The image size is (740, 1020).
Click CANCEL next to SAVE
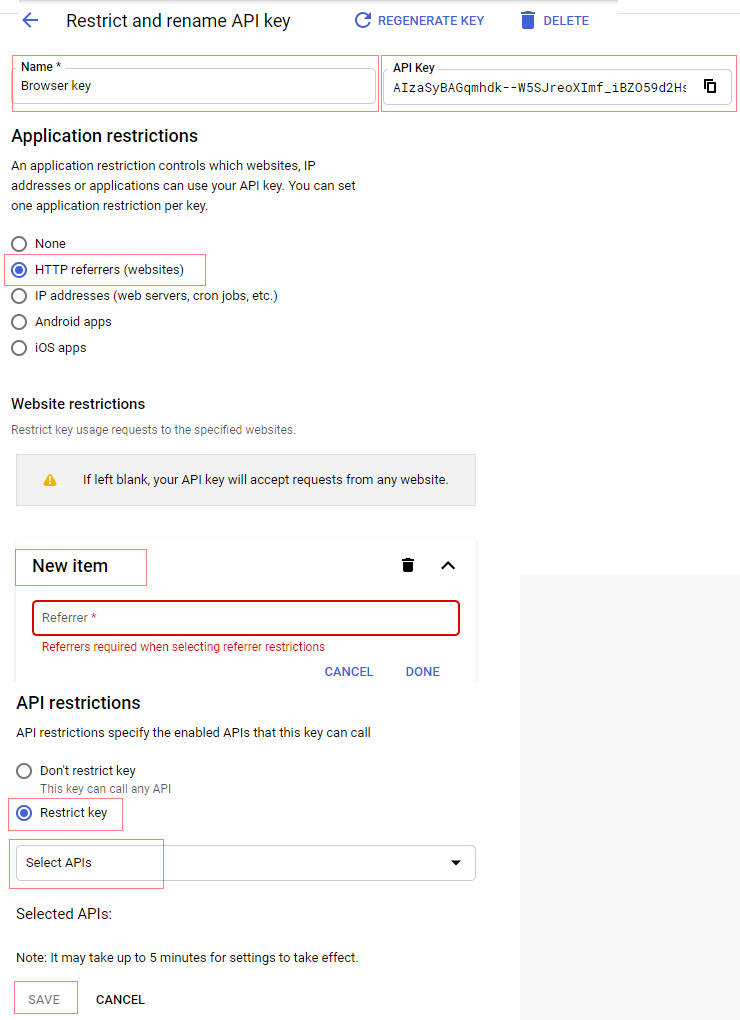tap(120, 999)
